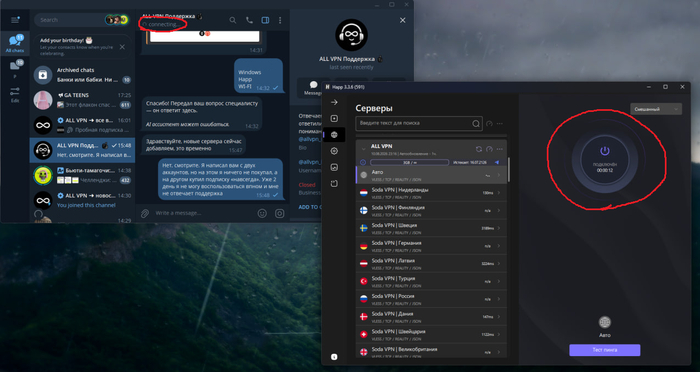Refresh the ALL VPN subscription

coord(479,149)
